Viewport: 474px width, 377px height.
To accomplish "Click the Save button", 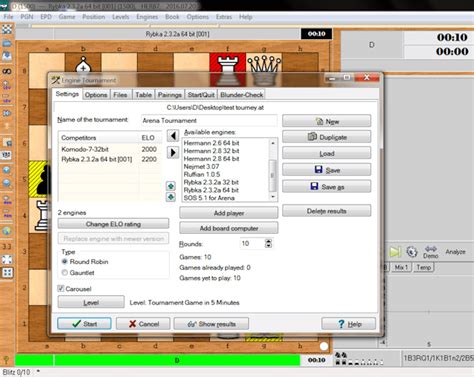I will pos(326,170).
